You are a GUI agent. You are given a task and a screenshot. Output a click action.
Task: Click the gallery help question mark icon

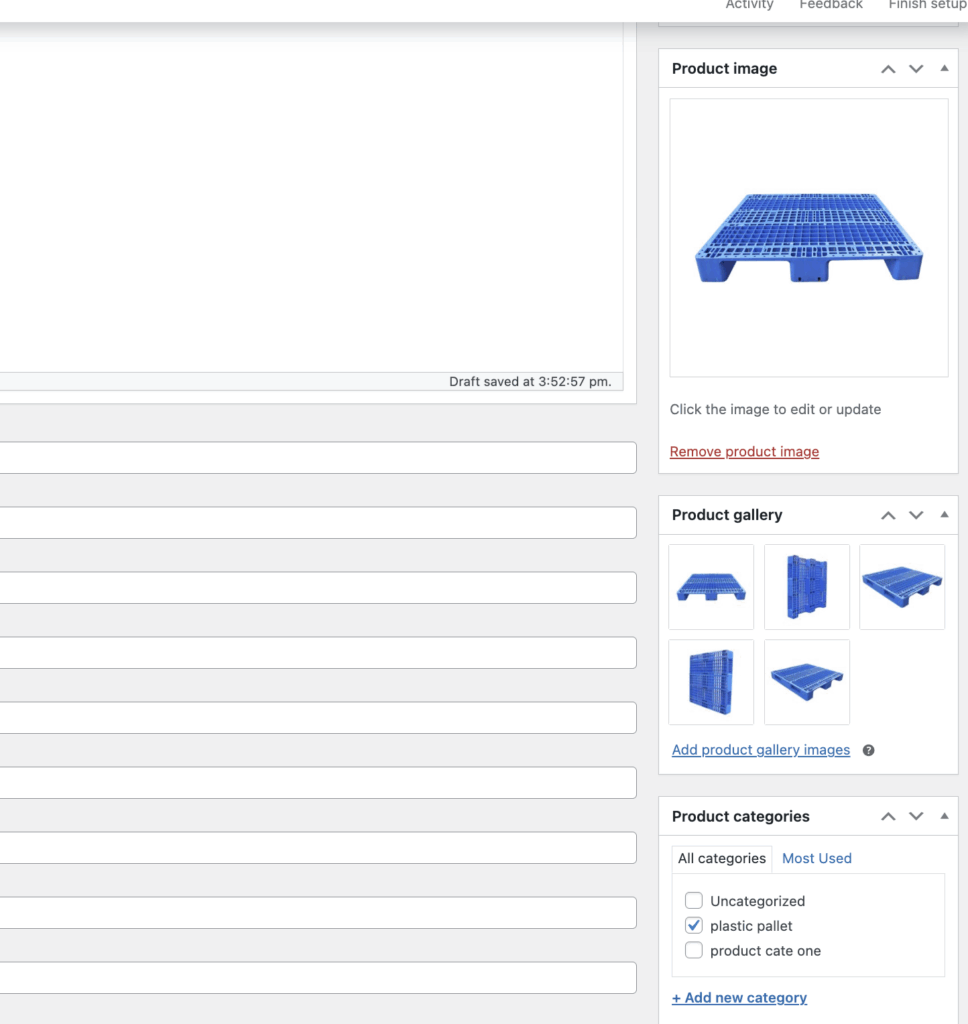point(868,750)
